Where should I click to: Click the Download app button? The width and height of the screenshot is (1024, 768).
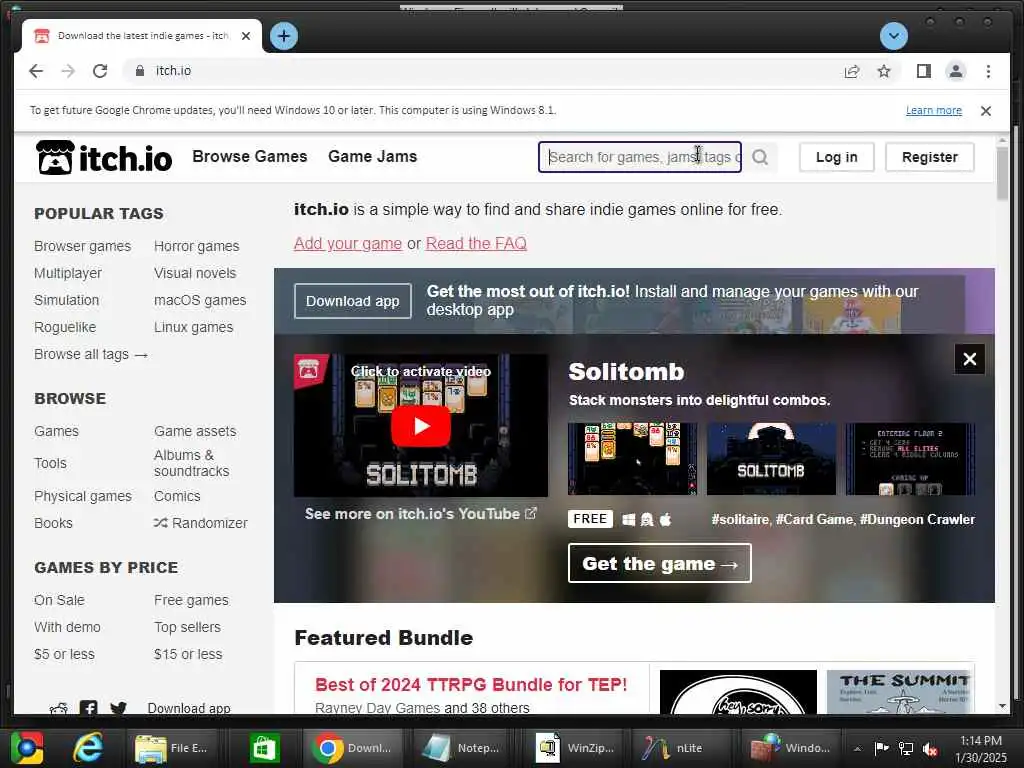point(353,301)
